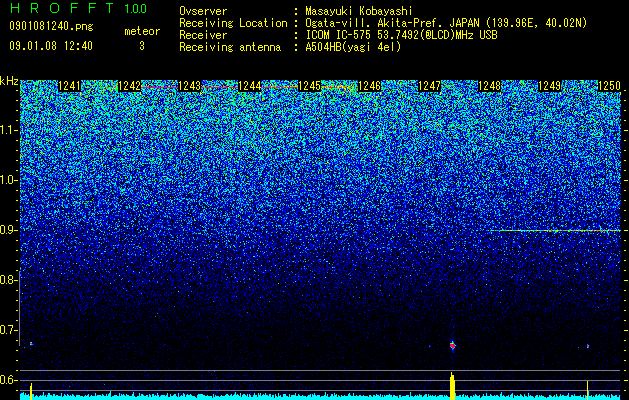Viewport: 629px width, 400px height.
Task: Click the observer name Masayuki Kobayashi
Action: click(x=359, y=11)
